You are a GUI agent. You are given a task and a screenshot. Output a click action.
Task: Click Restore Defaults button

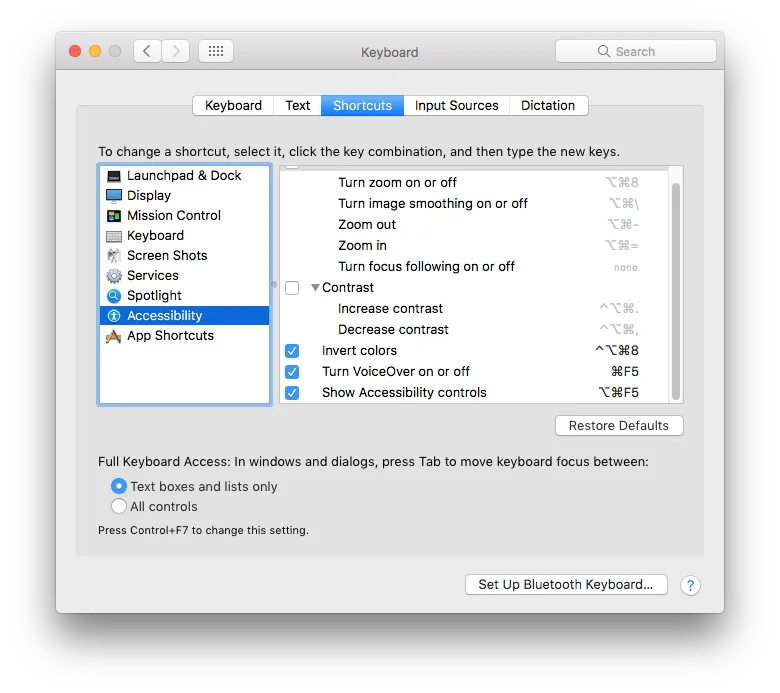pyautogui.click(x=619, y=426)
